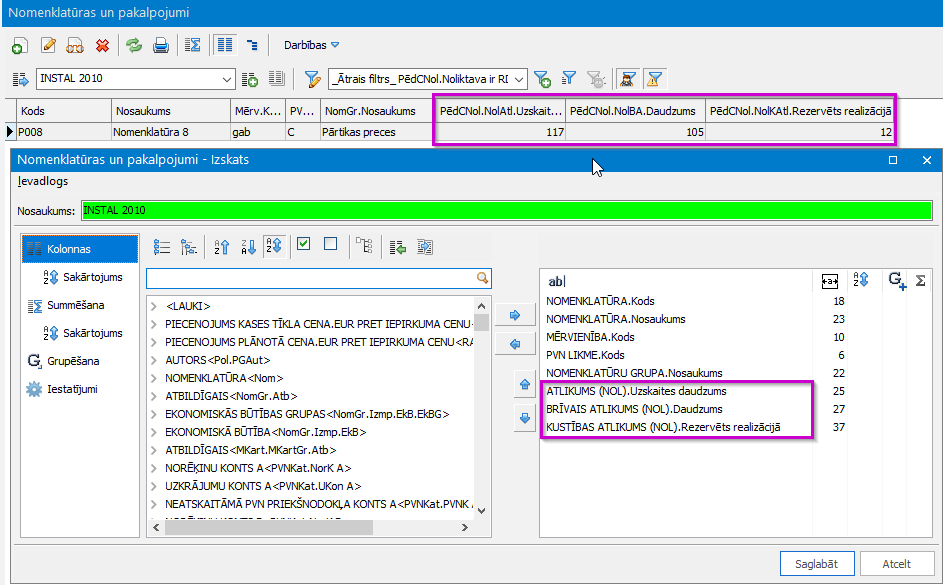
Task: Click the flat list view icon
Action: (162, 247)
